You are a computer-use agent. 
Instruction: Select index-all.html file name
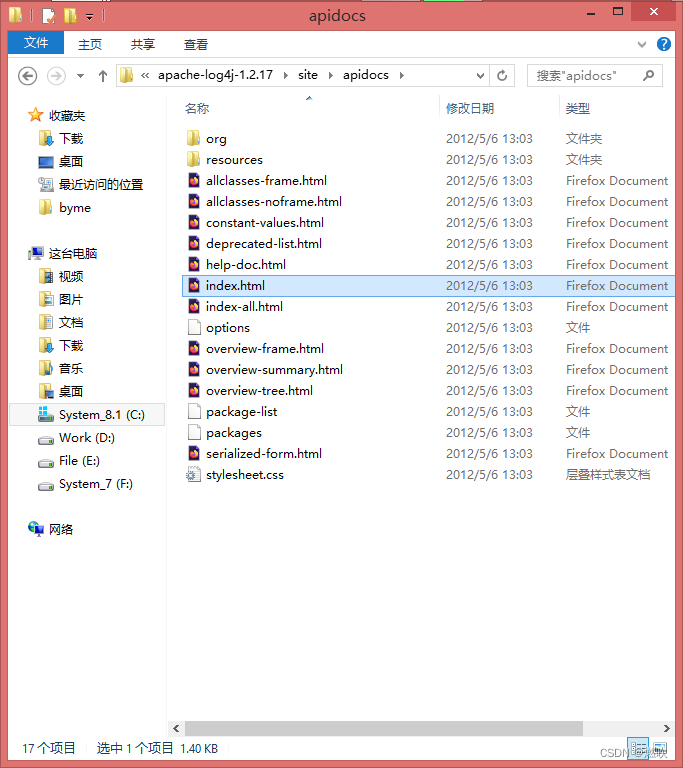[244, 307]
